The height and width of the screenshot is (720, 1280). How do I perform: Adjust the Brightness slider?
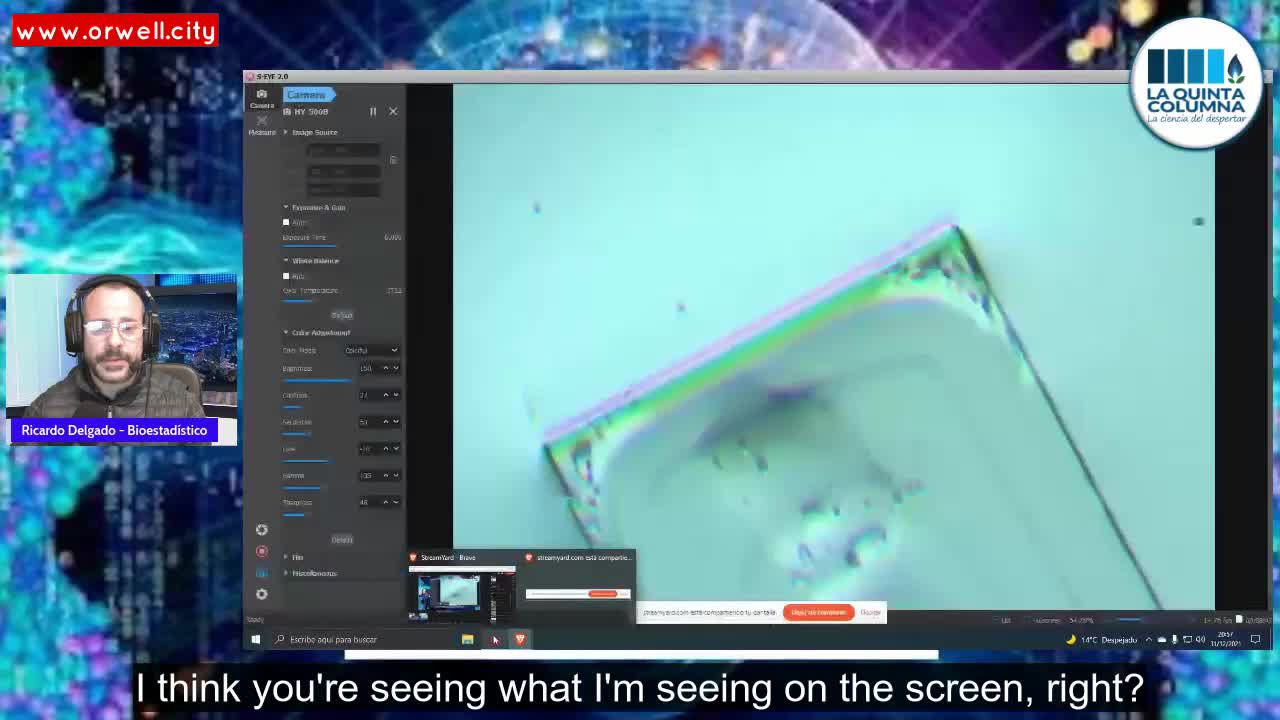pyautogui.click(x=318, y=380)
